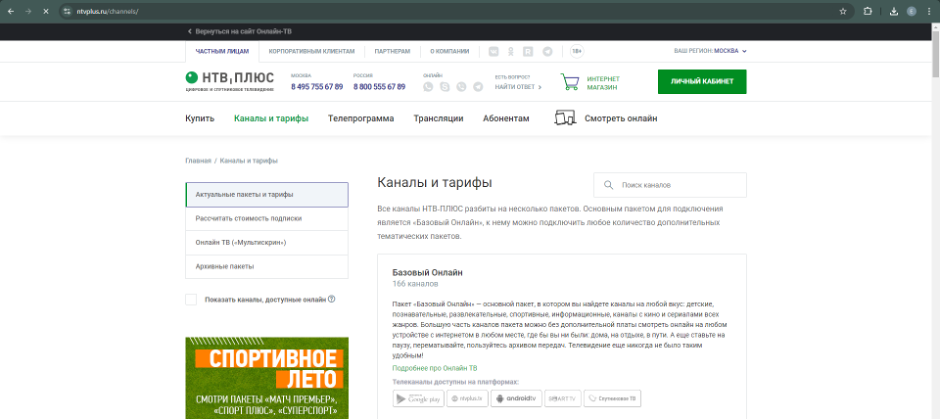The image size is (941, 420).
Task: Click the Russia phone 8 800 555 67 89
Action: click(x=379, y=87)
